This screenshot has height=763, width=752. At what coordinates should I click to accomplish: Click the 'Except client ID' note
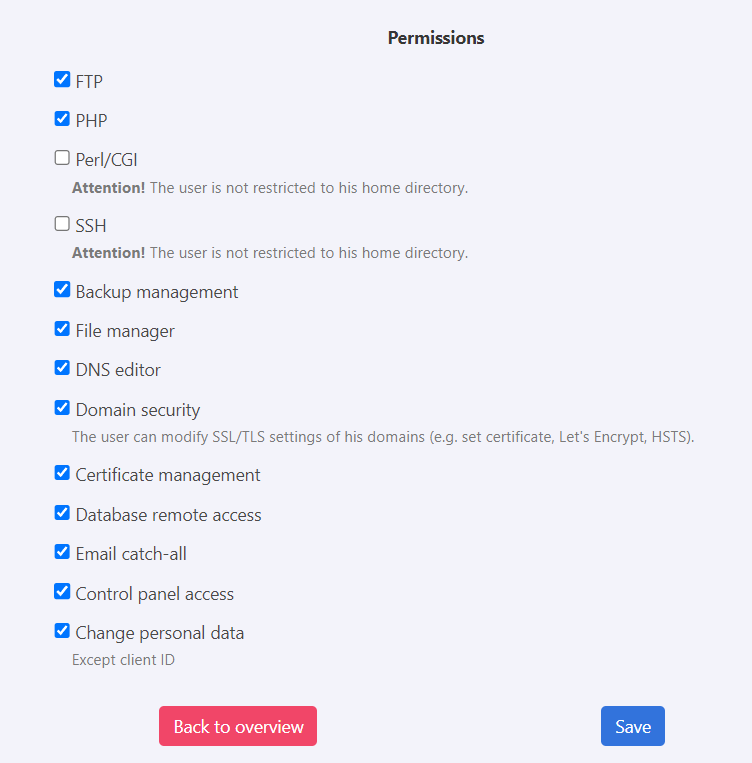click(x=123, y=660)
